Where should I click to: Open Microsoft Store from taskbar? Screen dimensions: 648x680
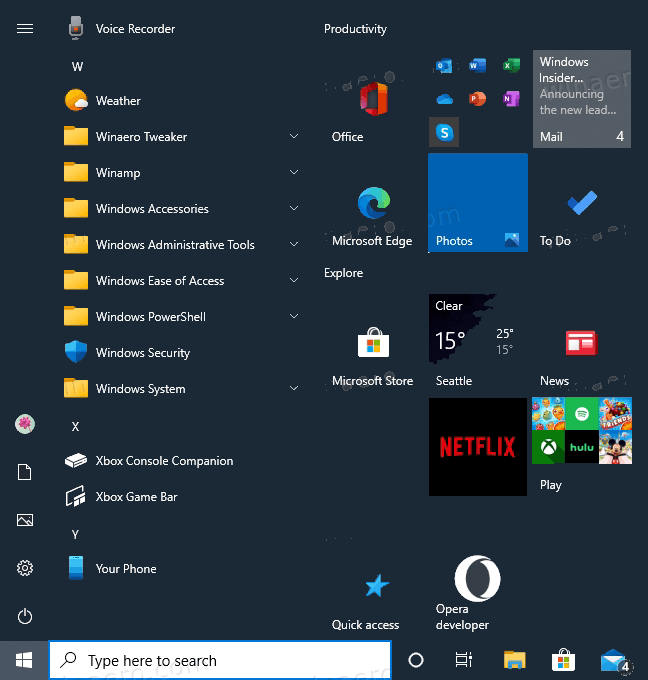(563, 660)
